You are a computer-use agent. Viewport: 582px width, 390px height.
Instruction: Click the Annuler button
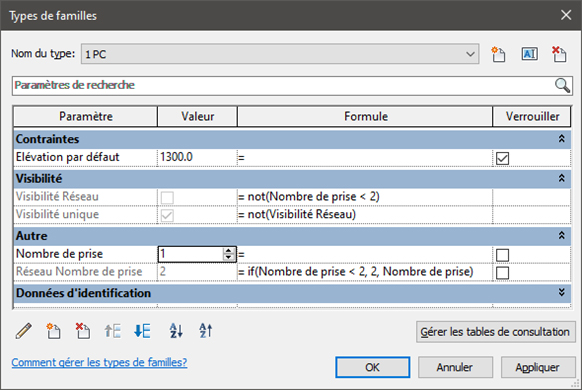455,367
